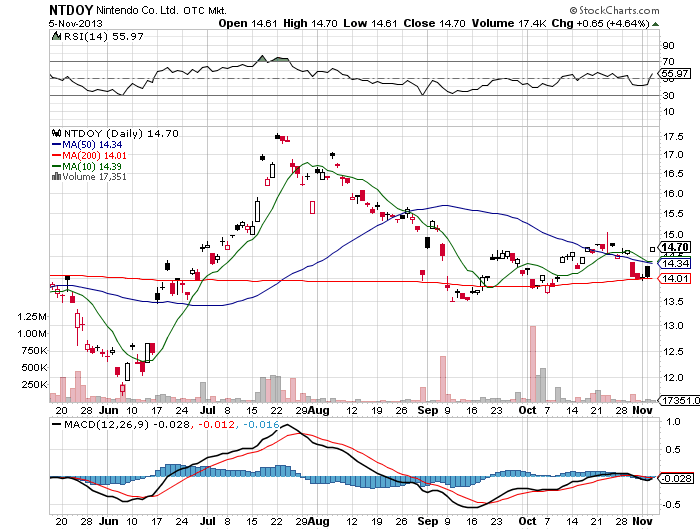The image size is (700, 530).
Task: Click the Sep label under the price chart
Action: pos(428,410)
